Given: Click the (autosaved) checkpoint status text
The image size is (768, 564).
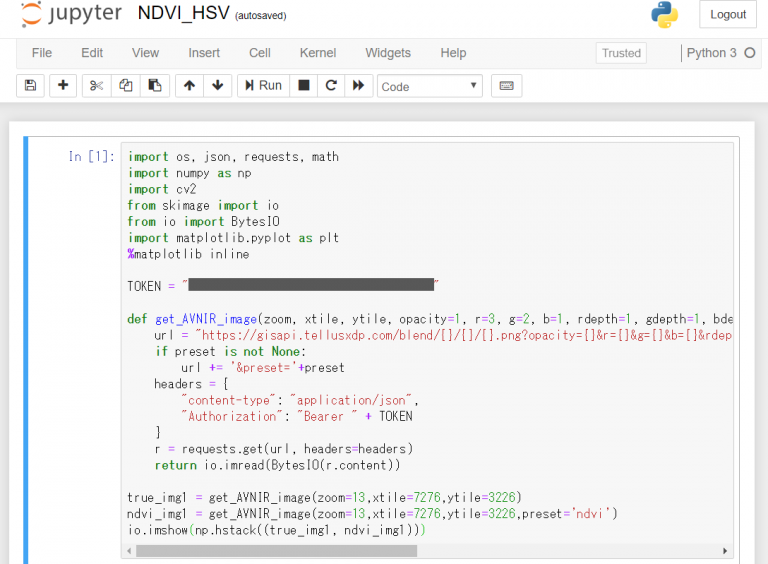Looking at the screenshot, I should (261, 16).
